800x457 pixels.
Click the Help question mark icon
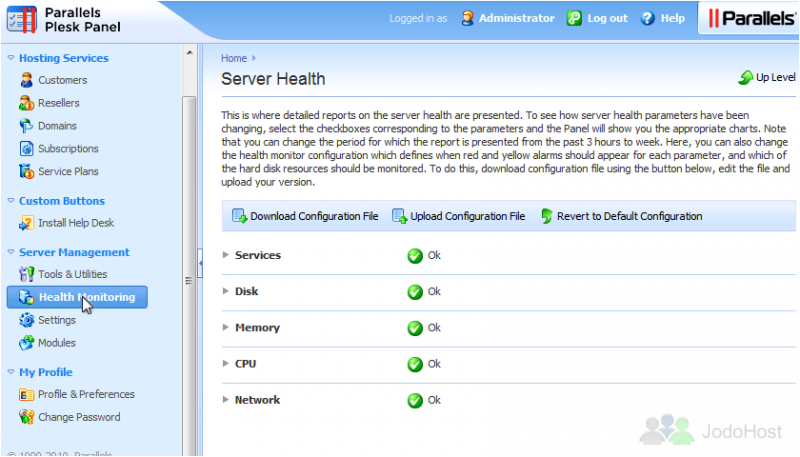[x=647, y=18]
